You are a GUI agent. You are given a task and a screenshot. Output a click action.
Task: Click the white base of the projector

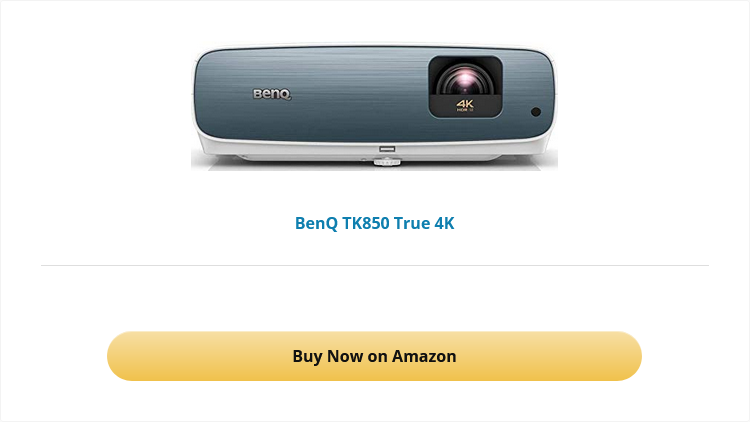pos(374,154)
